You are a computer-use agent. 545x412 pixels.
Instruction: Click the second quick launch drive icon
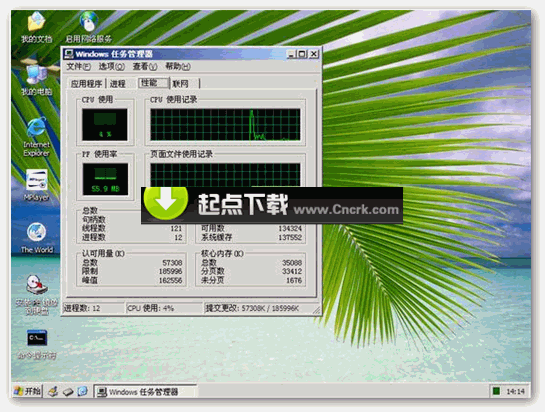pyautogui.click(x=68, y=392)
